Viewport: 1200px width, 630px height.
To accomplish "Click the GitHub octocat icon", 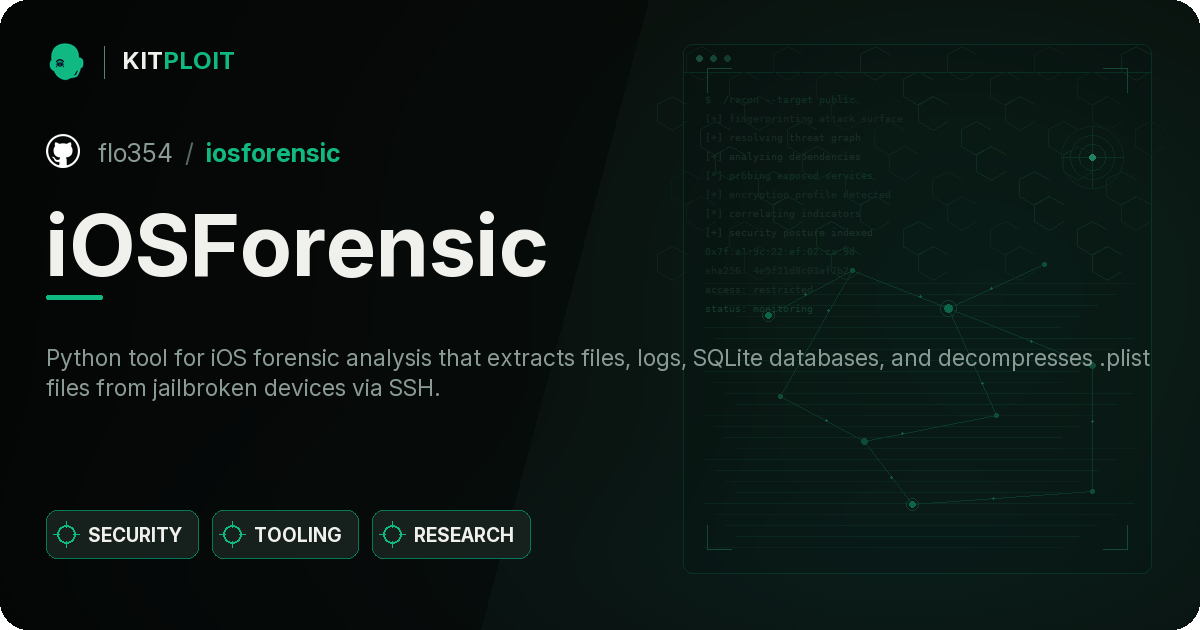I will [63, 152].
